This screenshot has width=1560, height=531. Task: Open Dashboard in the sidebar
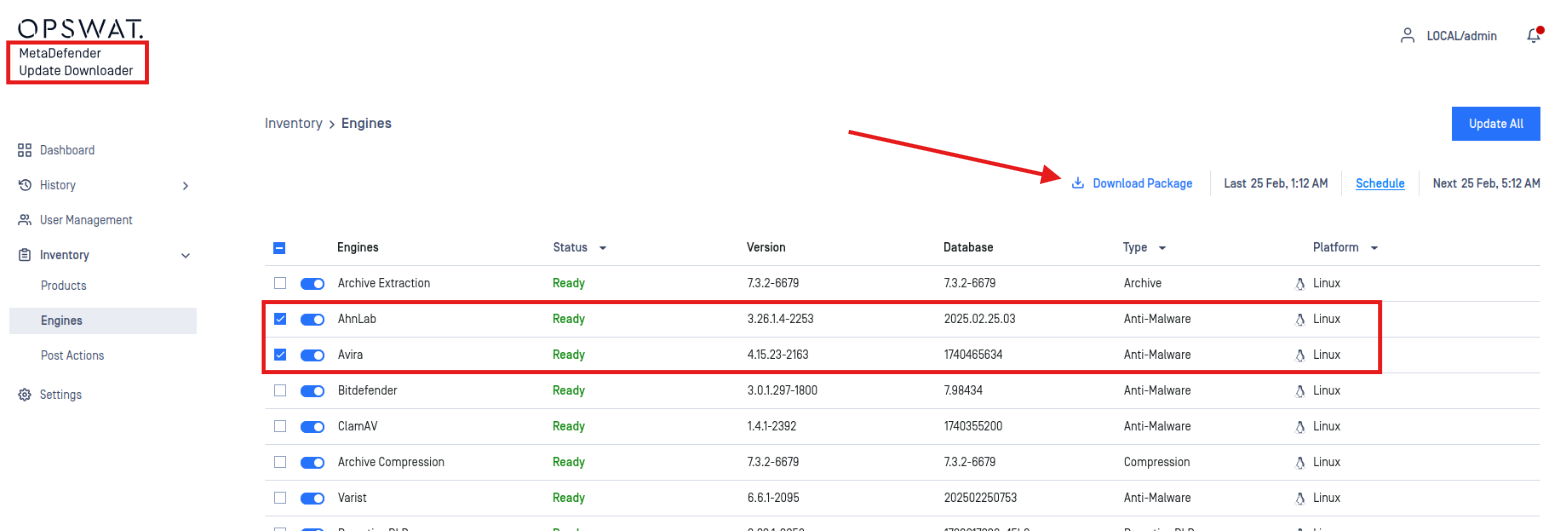pos(67,150)
